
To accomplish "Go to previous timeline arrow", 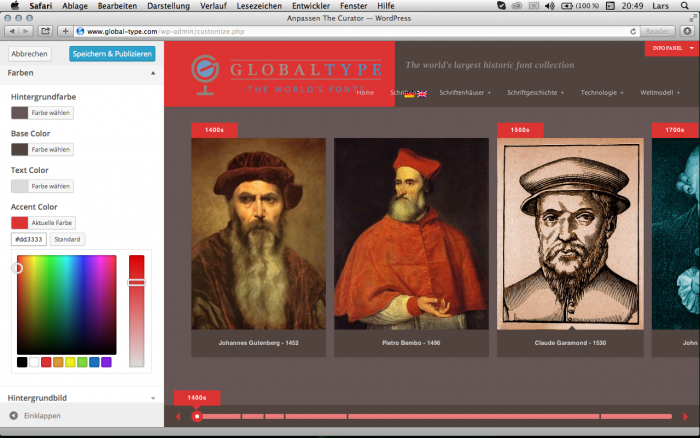I will (x=178, y=417).
